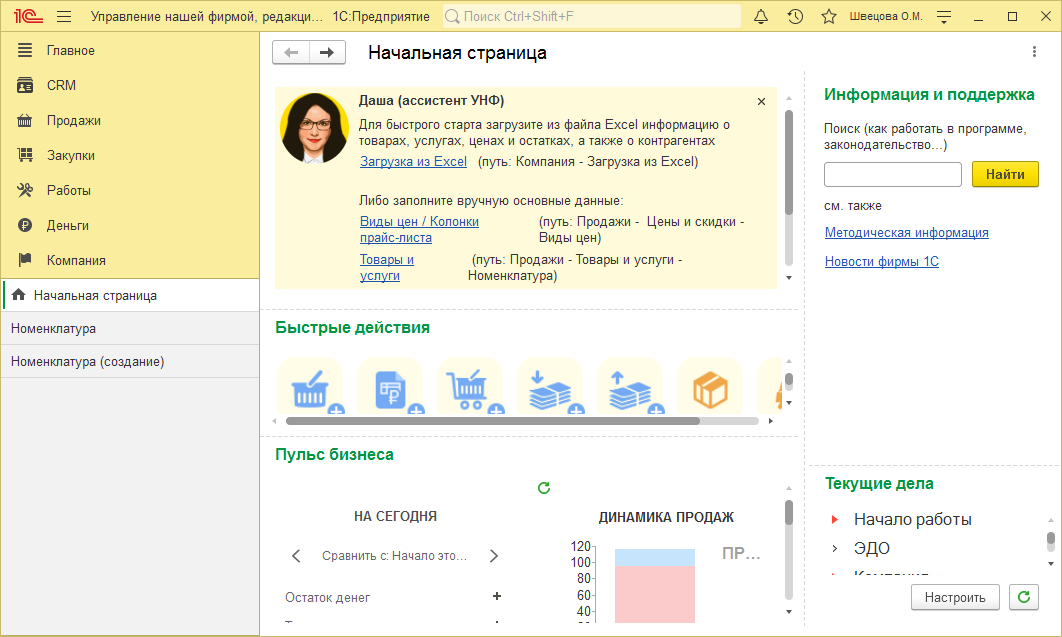The height and width of the screenshot is (637, 1062).
Task: Focus the global search field Поиск Ctrl+Shift+F
Action: click(x=592, y=16)
